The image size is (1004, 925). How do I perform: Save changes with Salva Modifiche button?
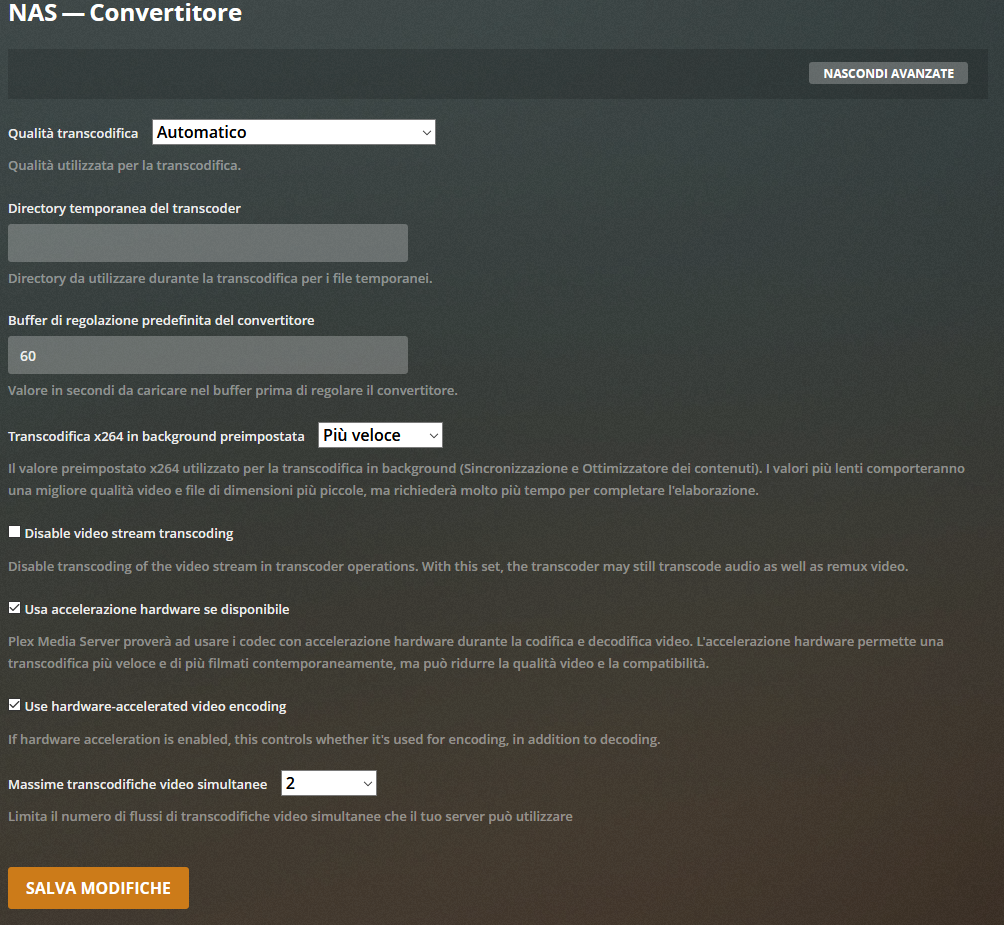tap(98, 888)
